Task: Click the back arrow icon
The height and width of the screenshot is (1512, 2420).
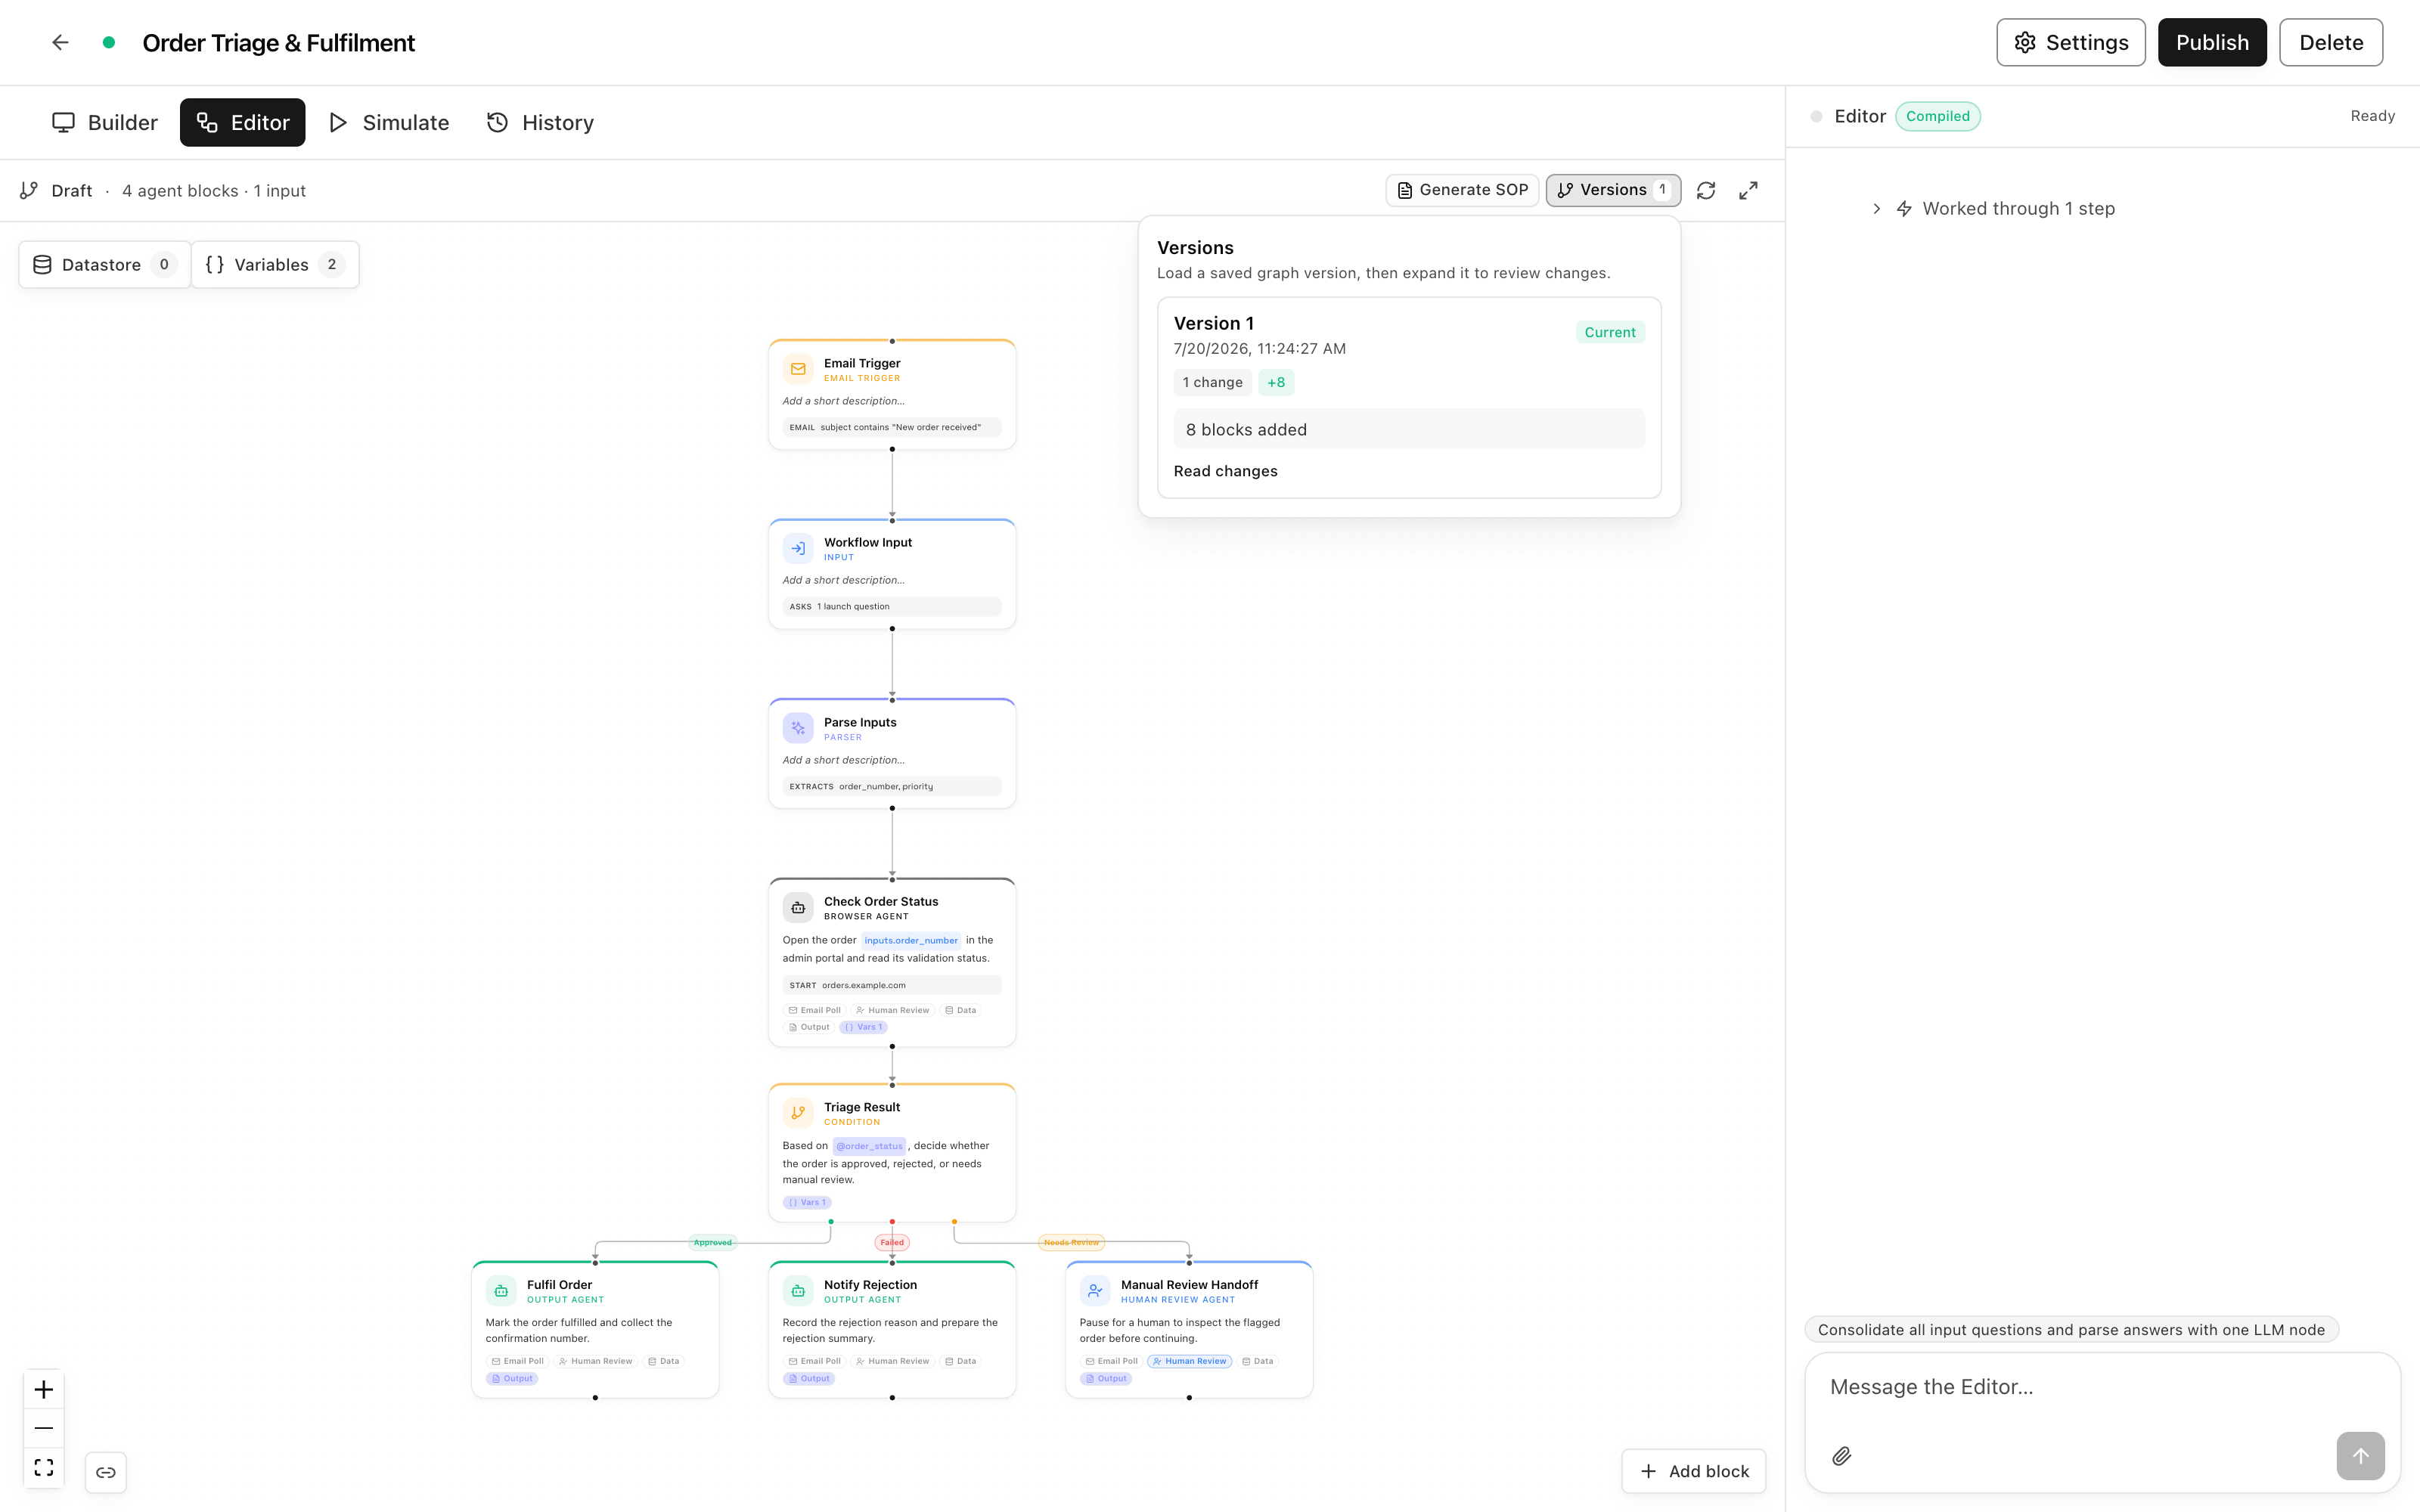Action: click(x=60, y=42)
